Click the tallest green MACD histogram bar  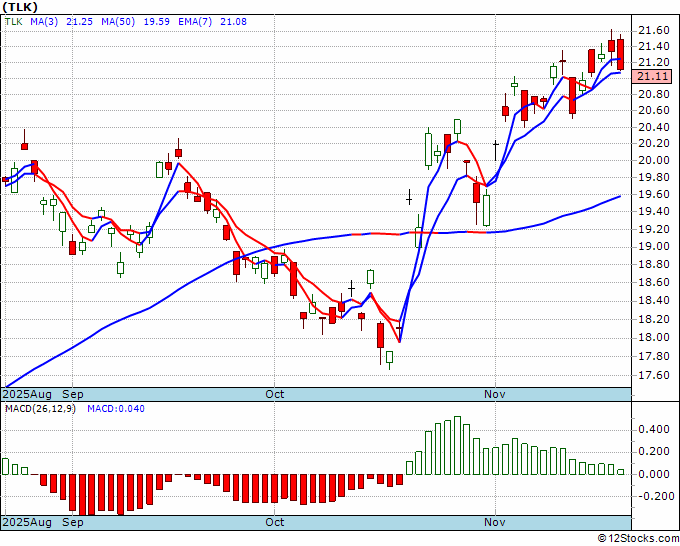point(457,445)
